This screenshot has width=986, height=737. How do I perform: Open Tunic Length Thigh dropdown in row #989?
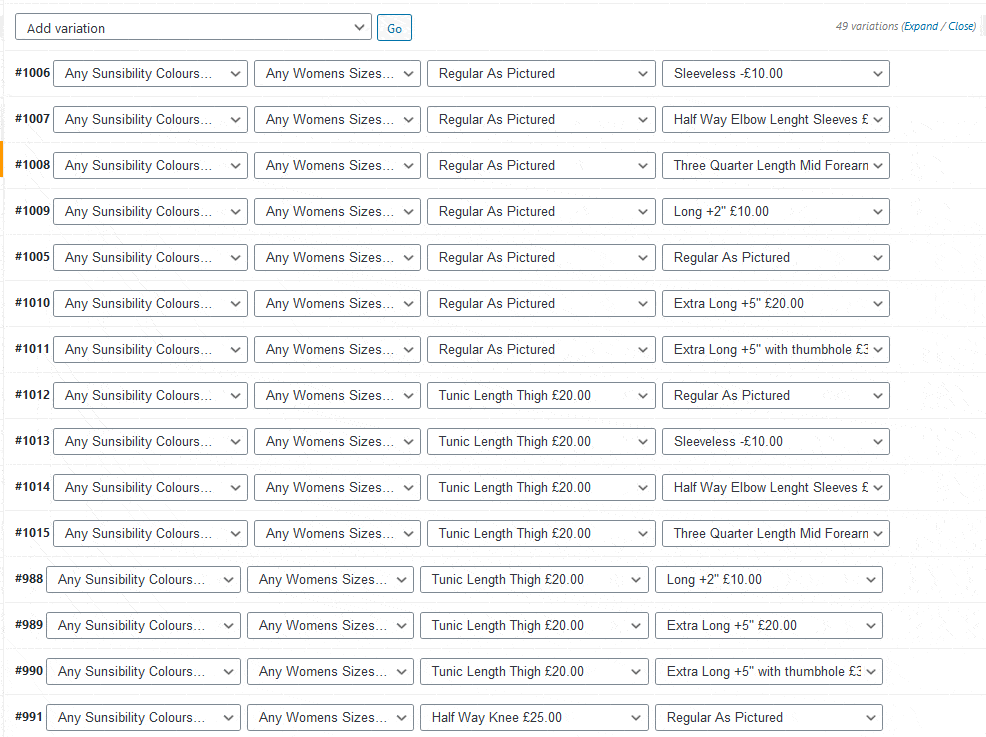point(535,625)
